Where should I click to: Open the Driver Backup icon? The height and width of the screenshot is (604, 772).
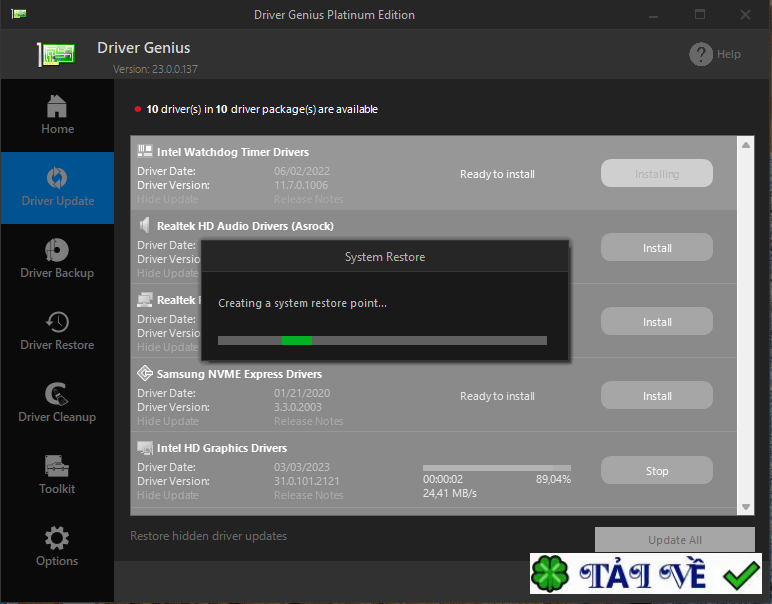click(x=57, y=250)
